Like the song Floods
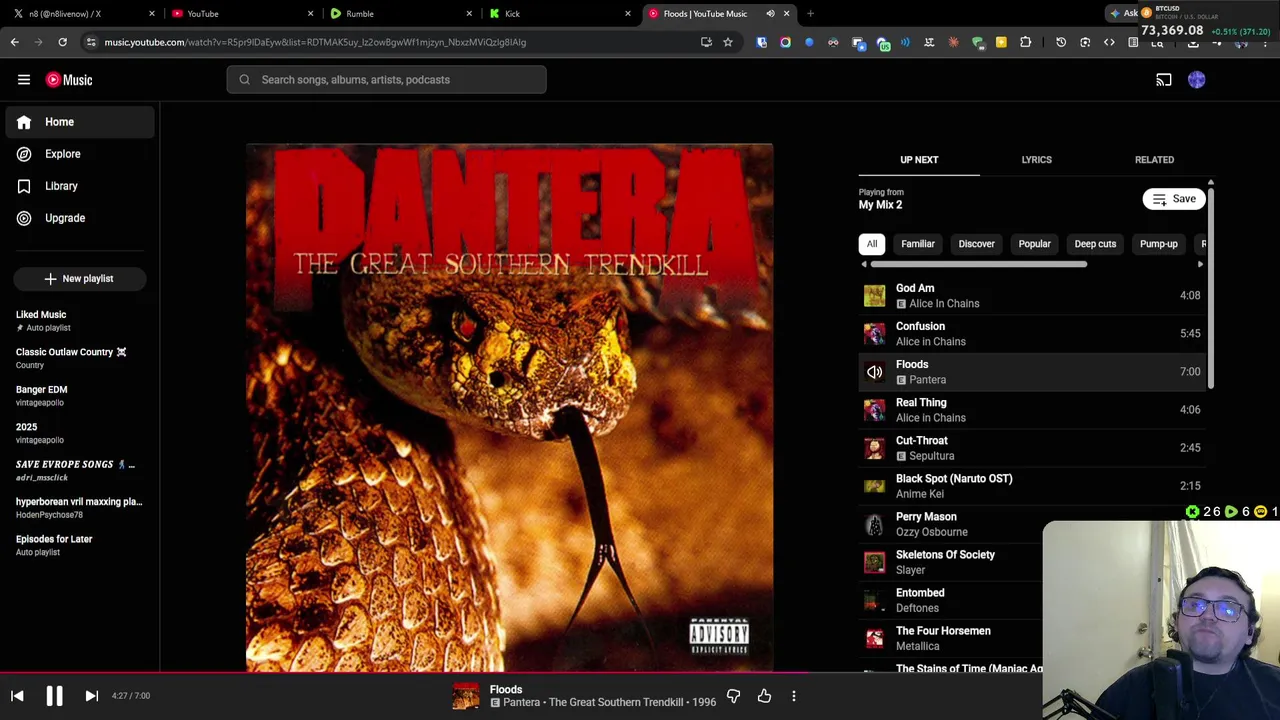 tap(764, 696)
